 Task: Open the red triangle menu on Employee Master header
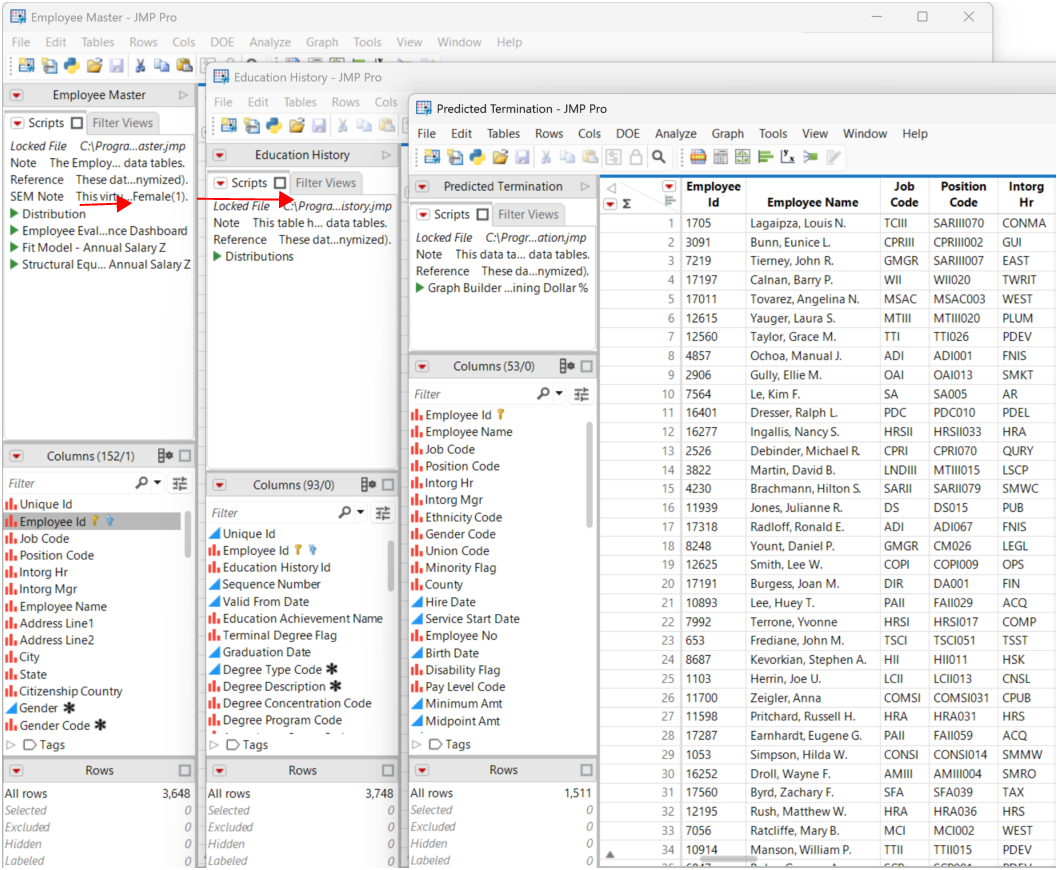coord(15,94)
